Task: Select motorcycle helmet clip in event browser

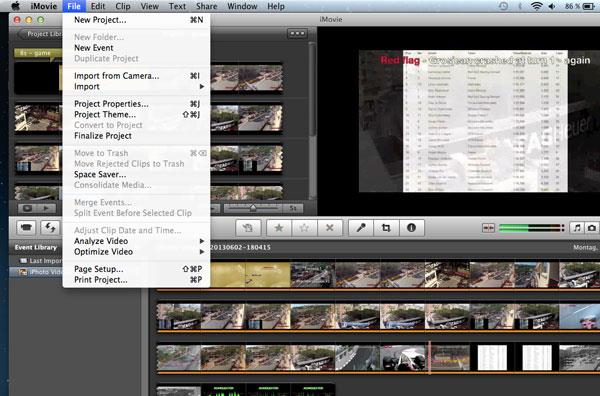Action: tap(403, 358)
